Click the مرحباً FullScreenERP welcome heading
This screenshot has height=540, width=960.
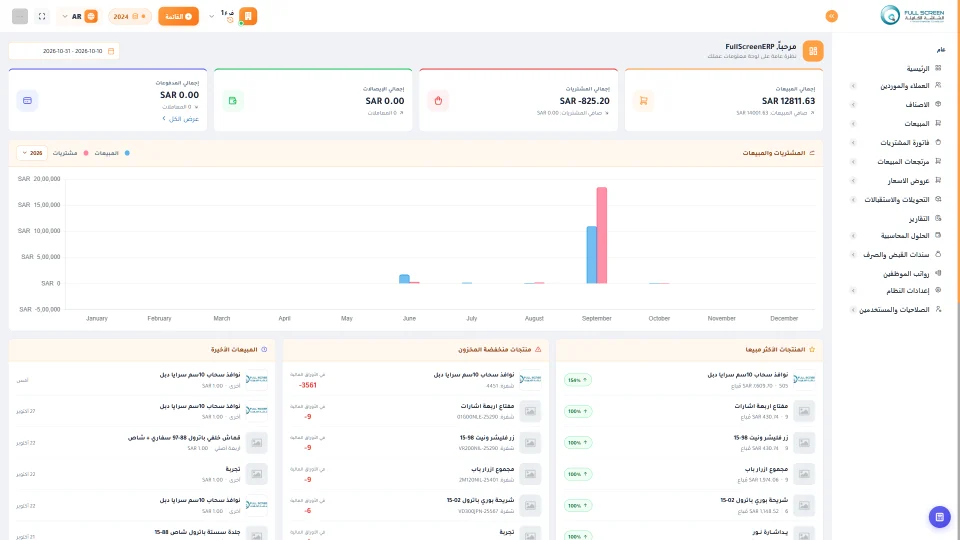click(760, 47)
